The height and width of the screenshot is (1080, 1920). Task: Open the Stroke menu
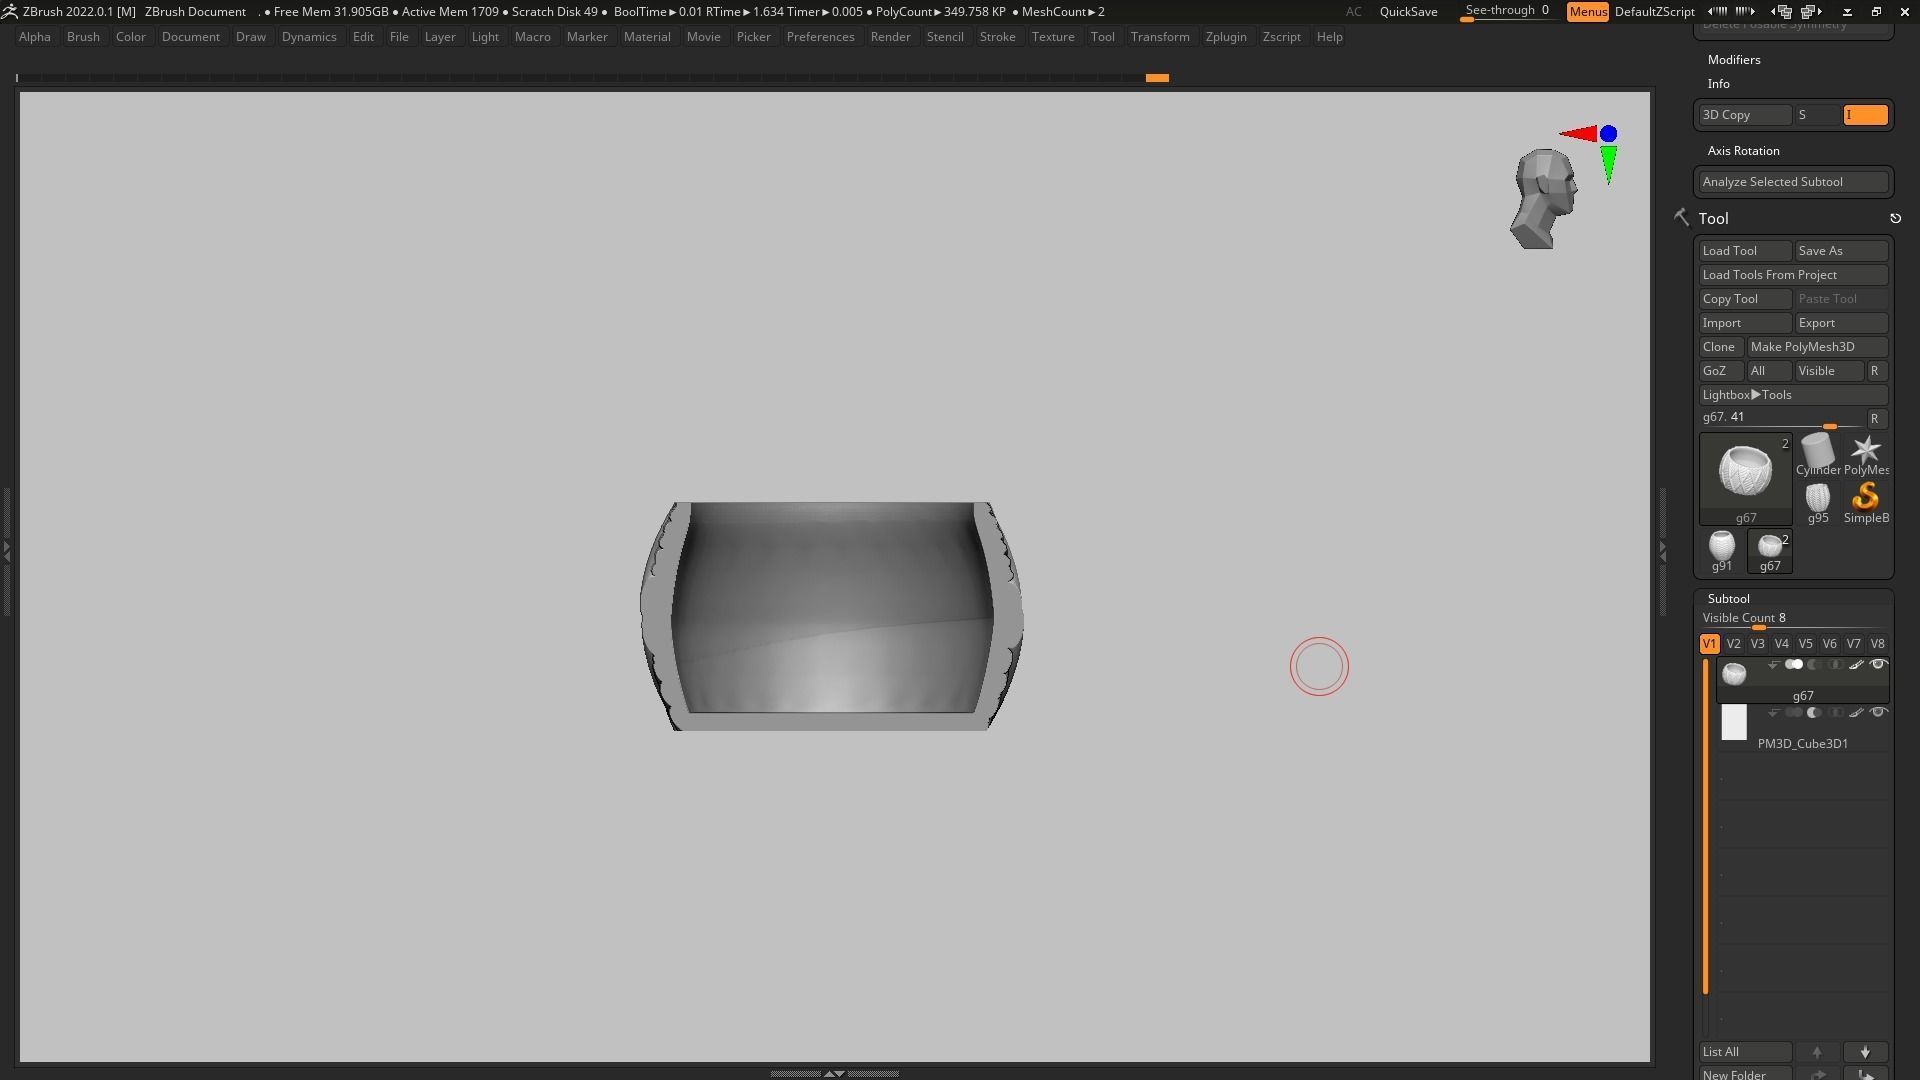tap(996, 37)
